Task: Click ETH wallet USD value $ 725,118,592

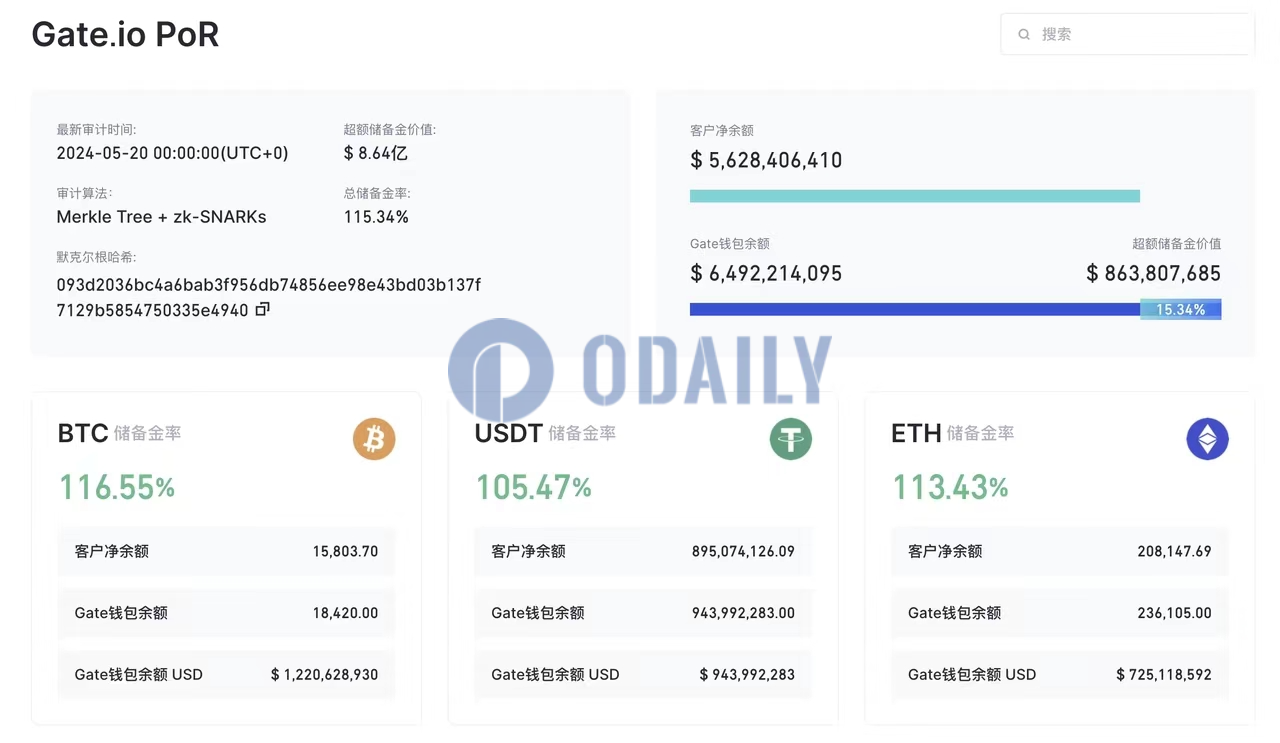Action: [1164, 675]
